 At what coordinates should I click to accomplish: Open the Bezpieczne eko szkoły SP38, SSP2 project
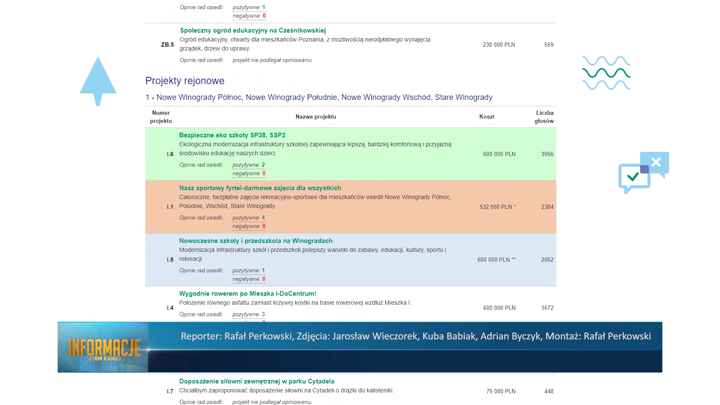(232, 135)
